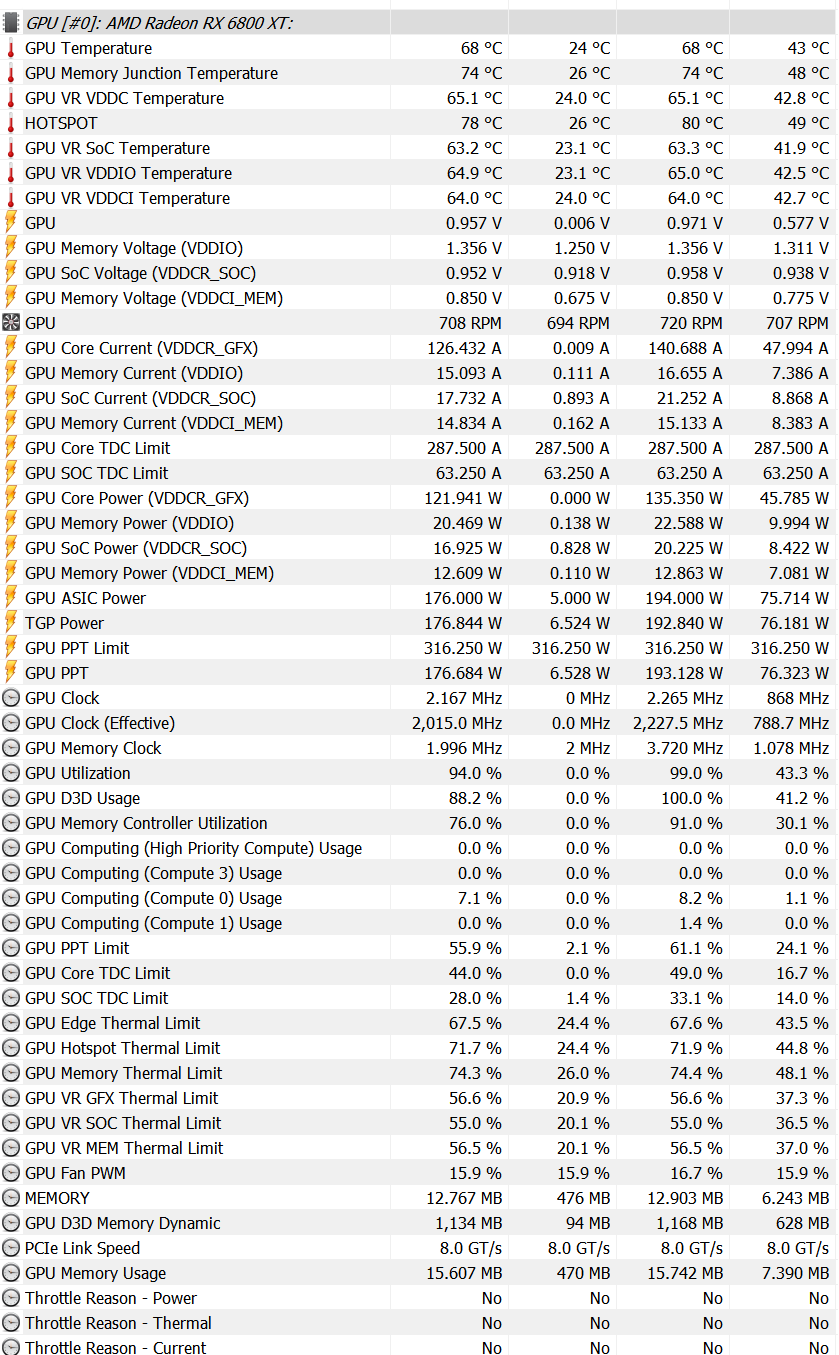Click the gauge icon beside GPU Clock

[11, 698]
